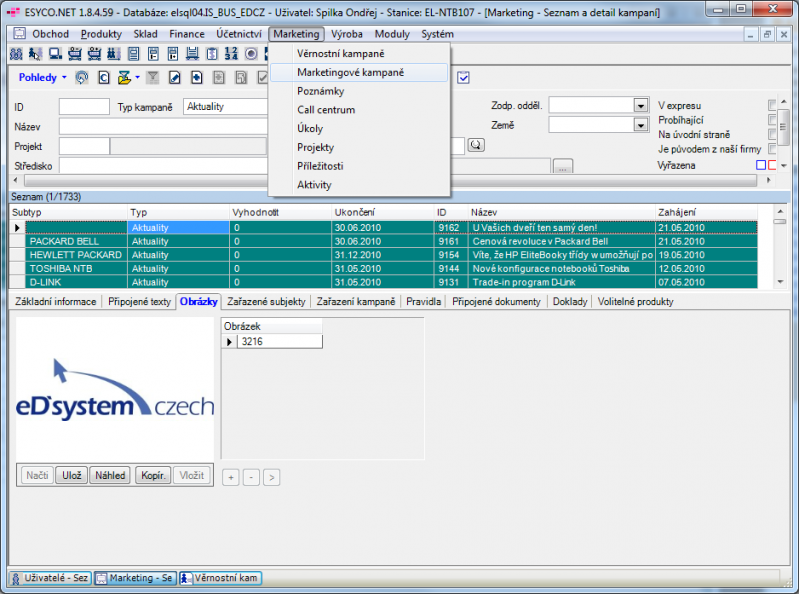Click the refresh icon next to Pohledy
This screenshot has height=594, width=799.
tap(81, 77)
